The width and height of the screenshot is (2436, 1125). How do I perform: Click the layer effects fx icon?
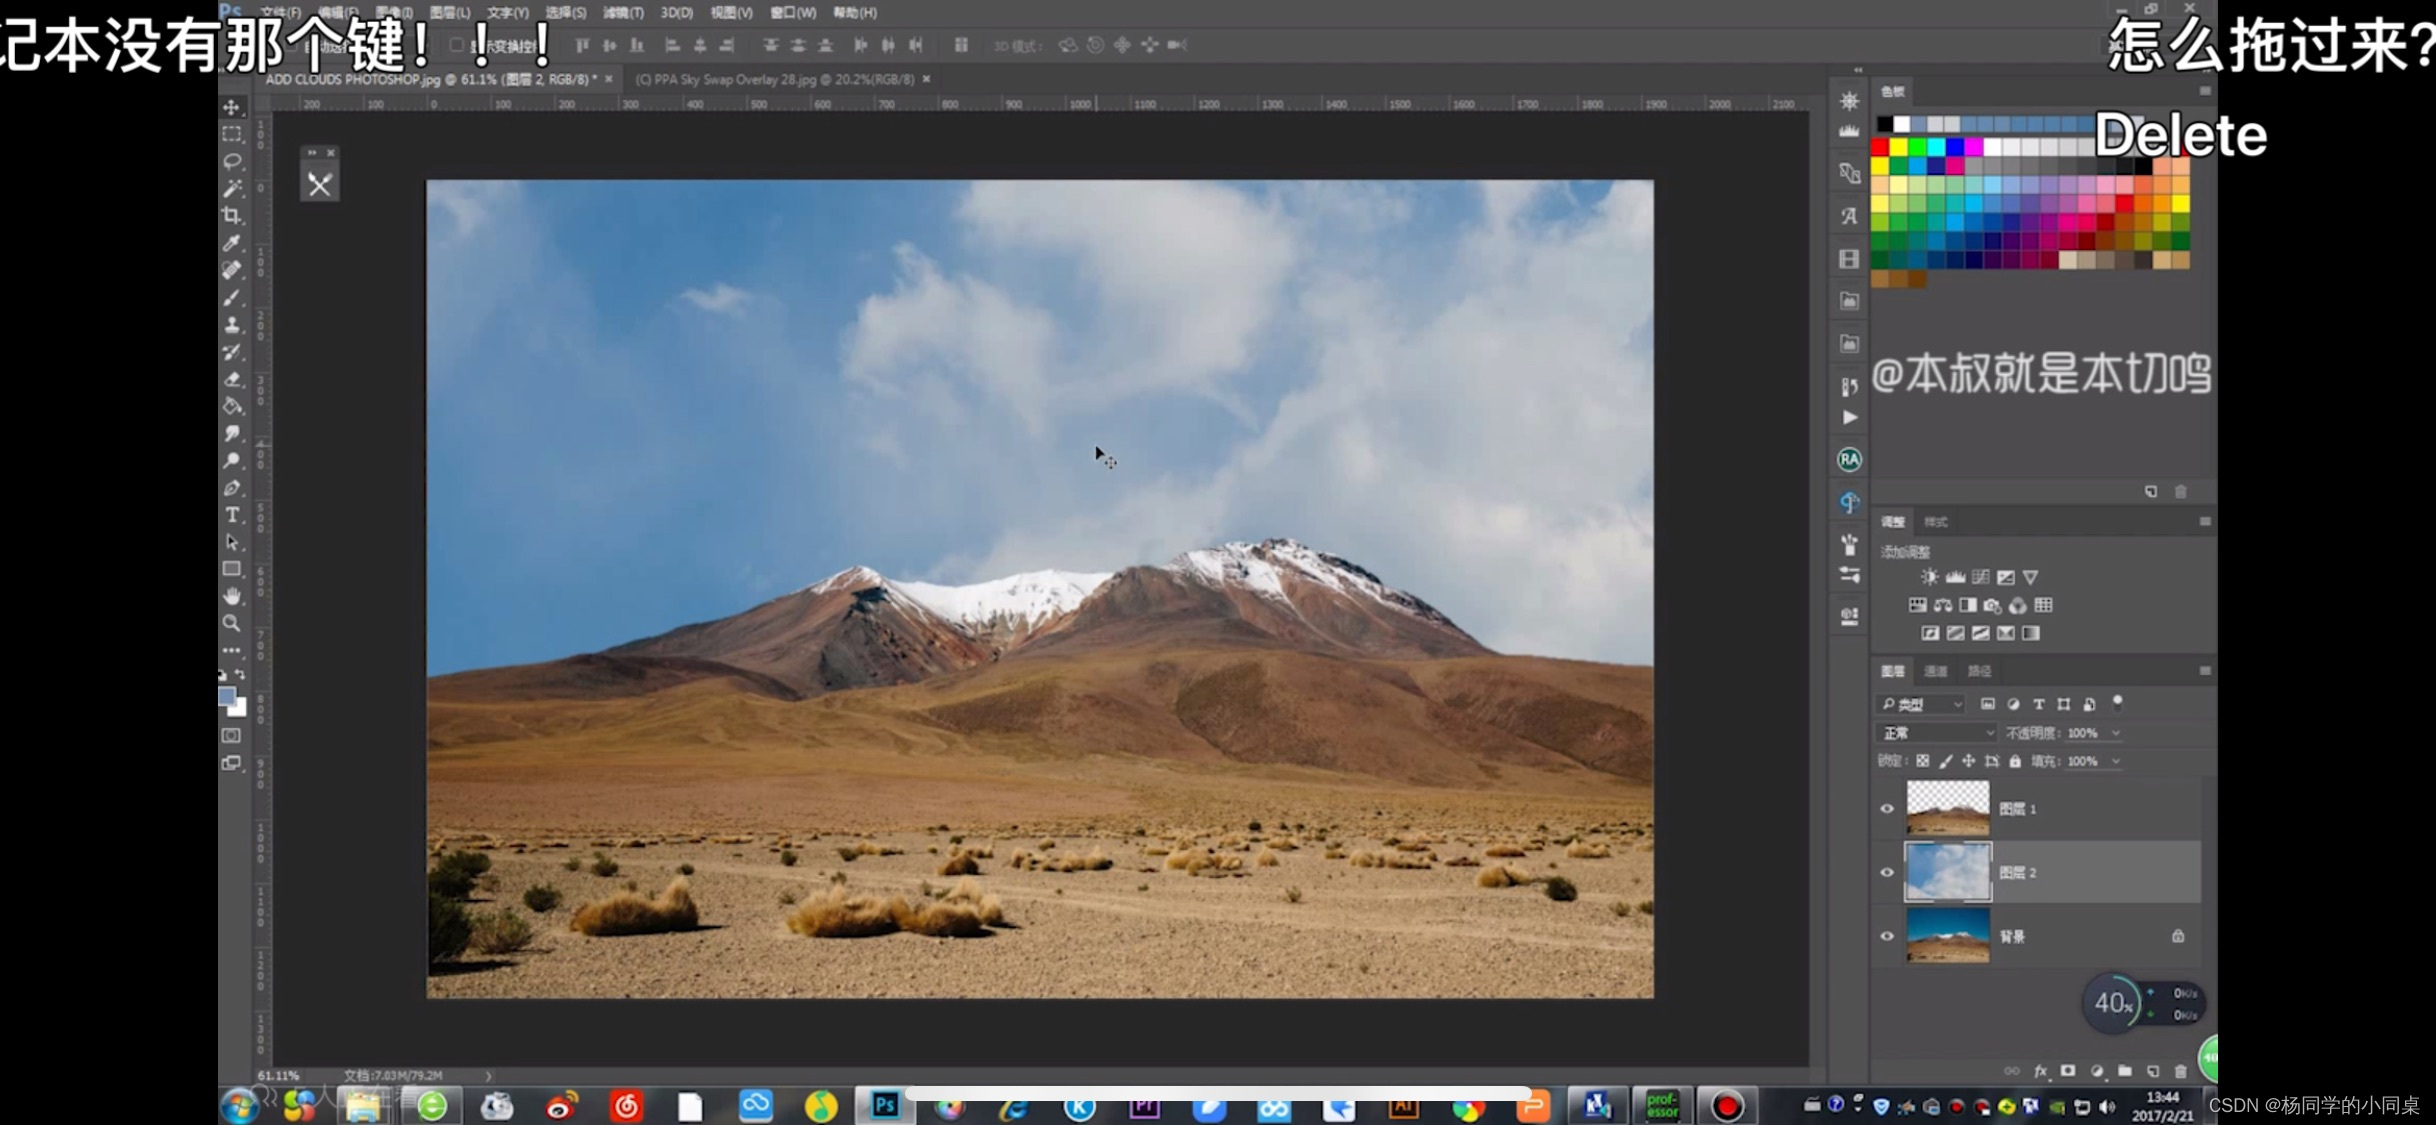(x=2040, y=1071)
